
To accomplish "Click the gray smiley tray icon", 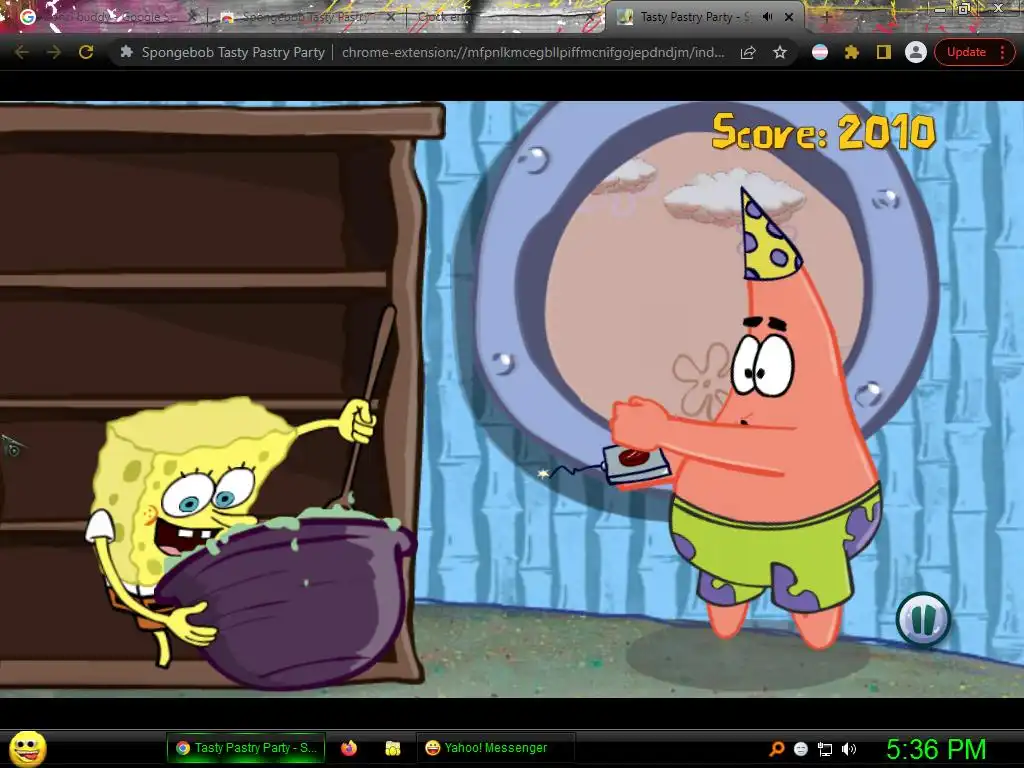I will 801,748.
